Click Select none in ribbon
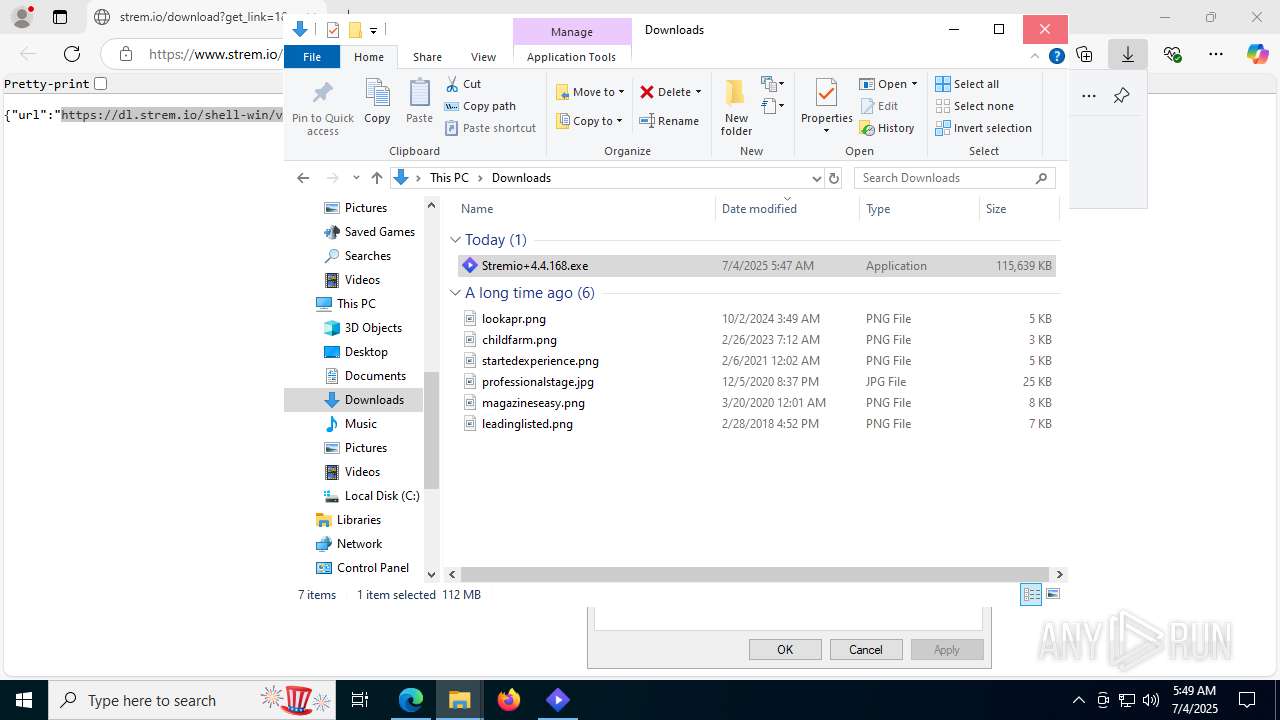 [974, 106]
